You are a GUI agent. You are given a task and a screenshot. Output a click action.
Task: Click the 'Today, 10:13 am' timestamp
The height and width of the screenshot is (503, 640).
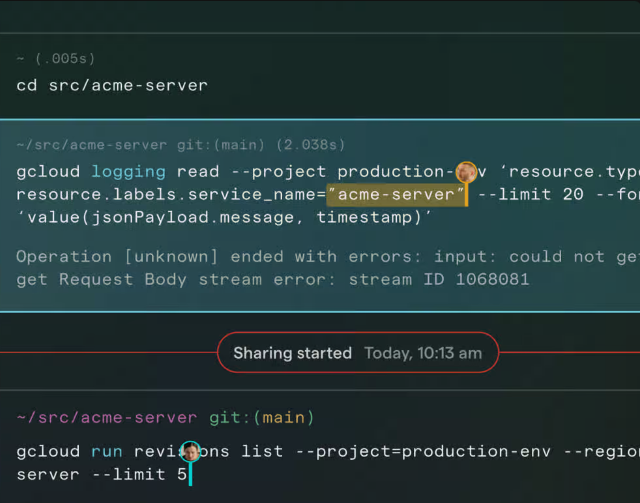pos(423,353)
